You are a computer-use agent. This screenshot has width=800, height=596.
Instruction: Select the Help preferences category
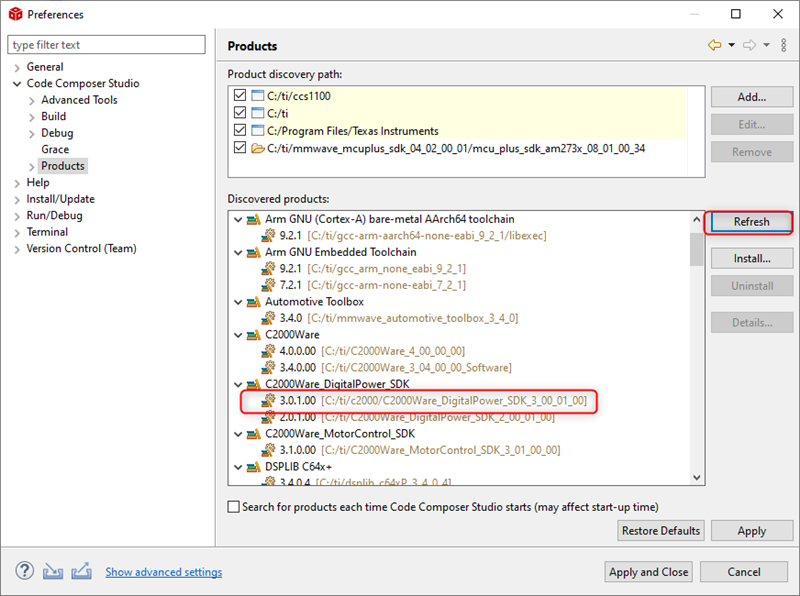pos(38,182)
